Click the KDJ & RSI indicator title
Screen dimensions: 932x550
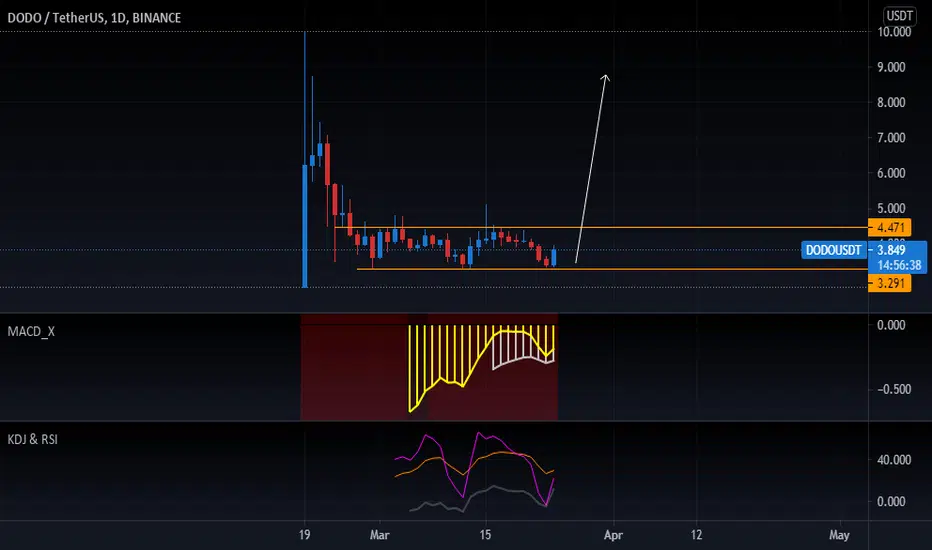(33, 439)
